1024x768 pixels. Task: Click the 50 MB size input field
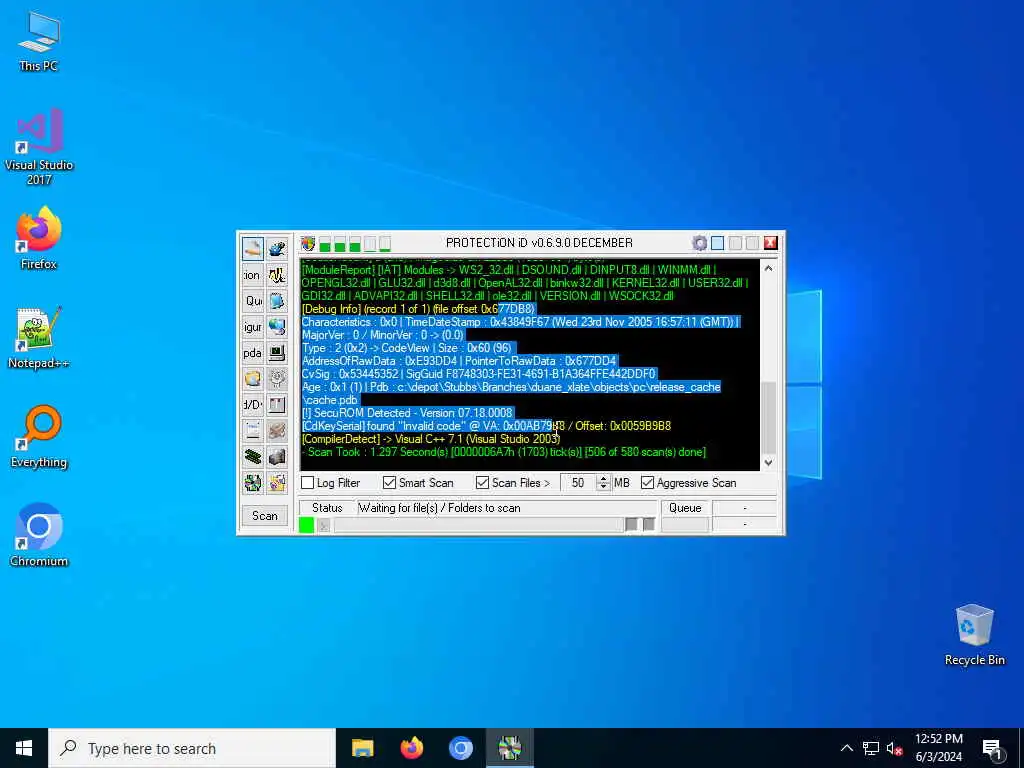tap(579, 483)
